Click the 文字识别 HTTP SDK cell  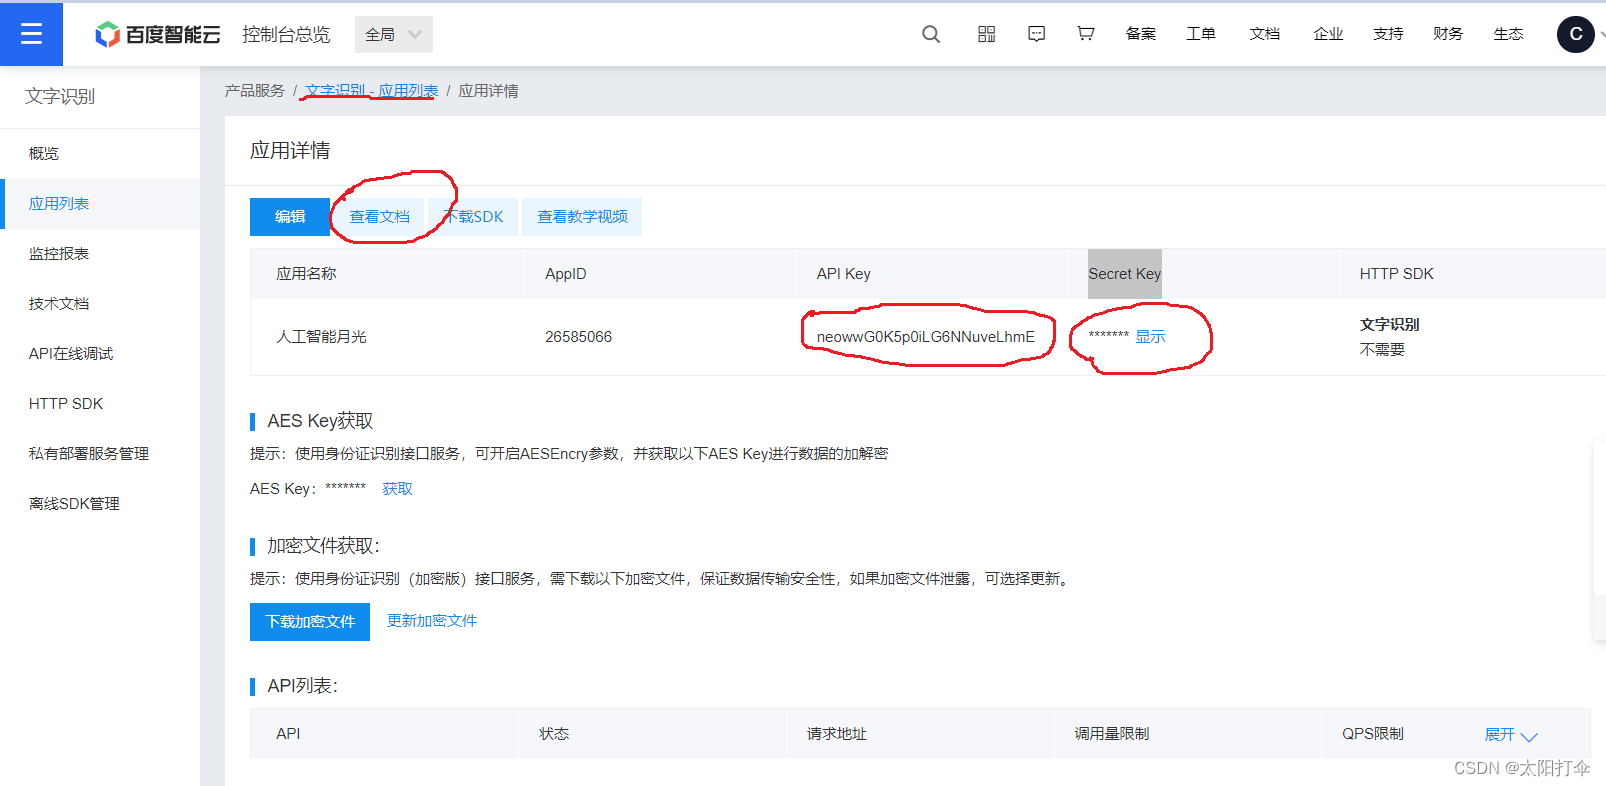pos(1390,325)
